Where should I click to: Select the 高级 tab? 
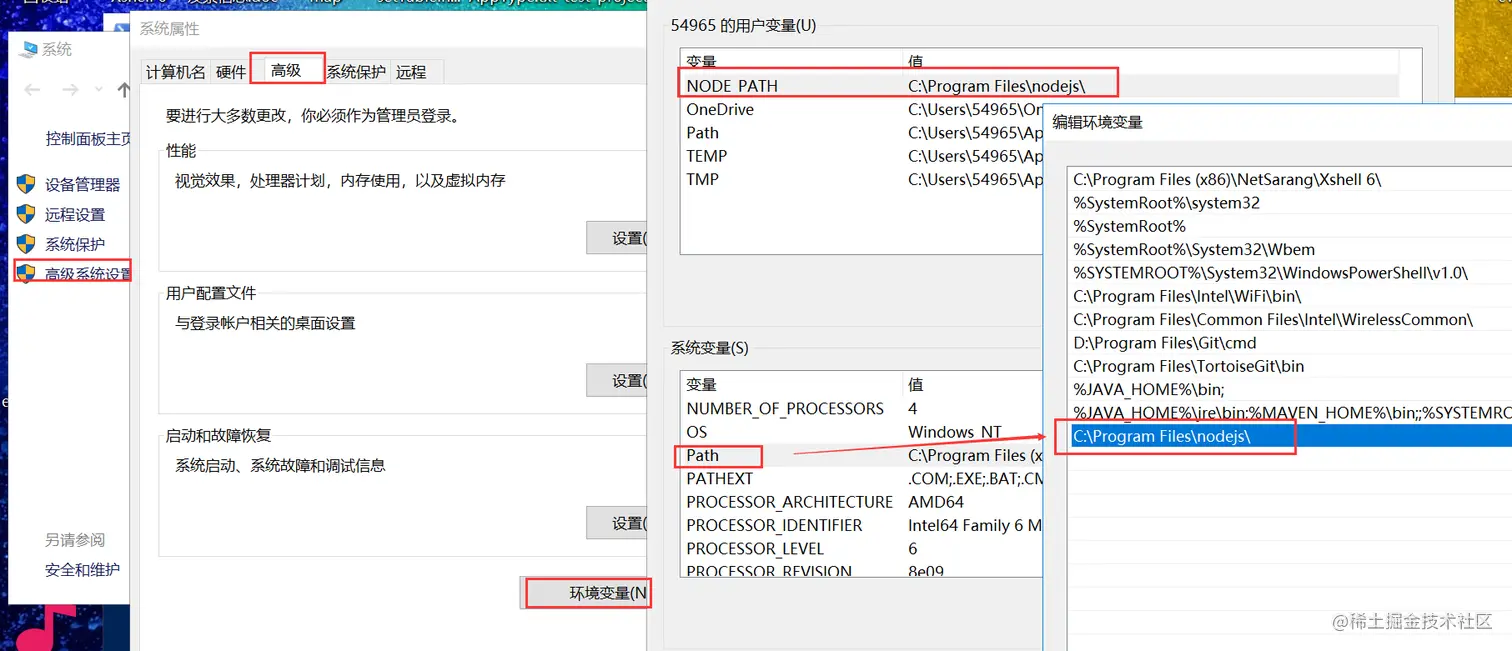tap(286, 70)
